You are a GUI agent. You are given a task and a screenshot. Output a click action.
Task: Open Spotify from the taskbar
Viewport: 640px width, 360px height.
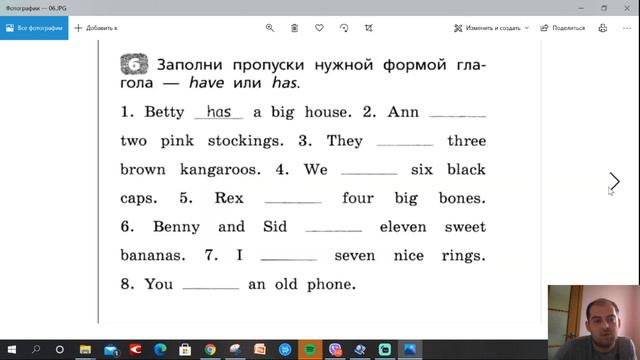point(310,349)
